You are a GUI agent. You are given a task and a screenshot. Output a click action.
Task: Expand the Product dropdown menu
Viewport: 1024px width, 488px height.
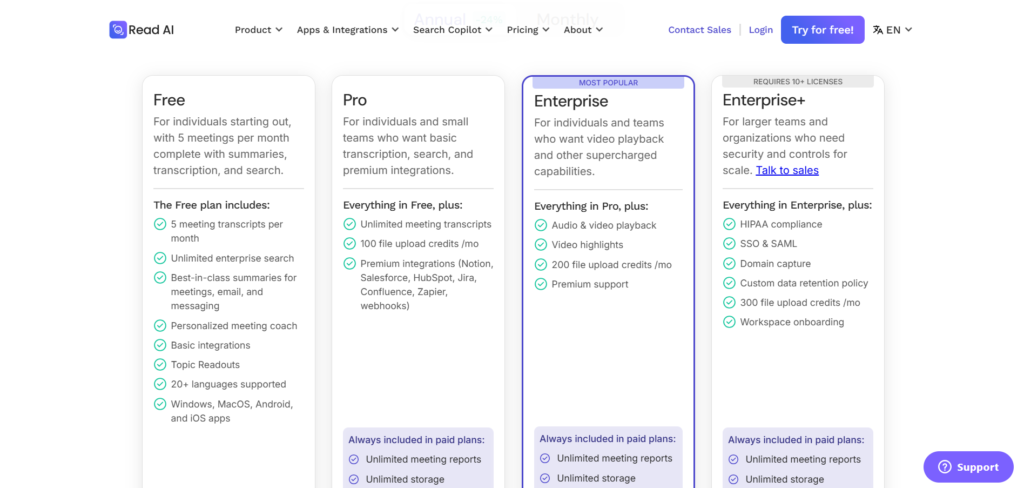pyautogui.click(x=258, y=30)
